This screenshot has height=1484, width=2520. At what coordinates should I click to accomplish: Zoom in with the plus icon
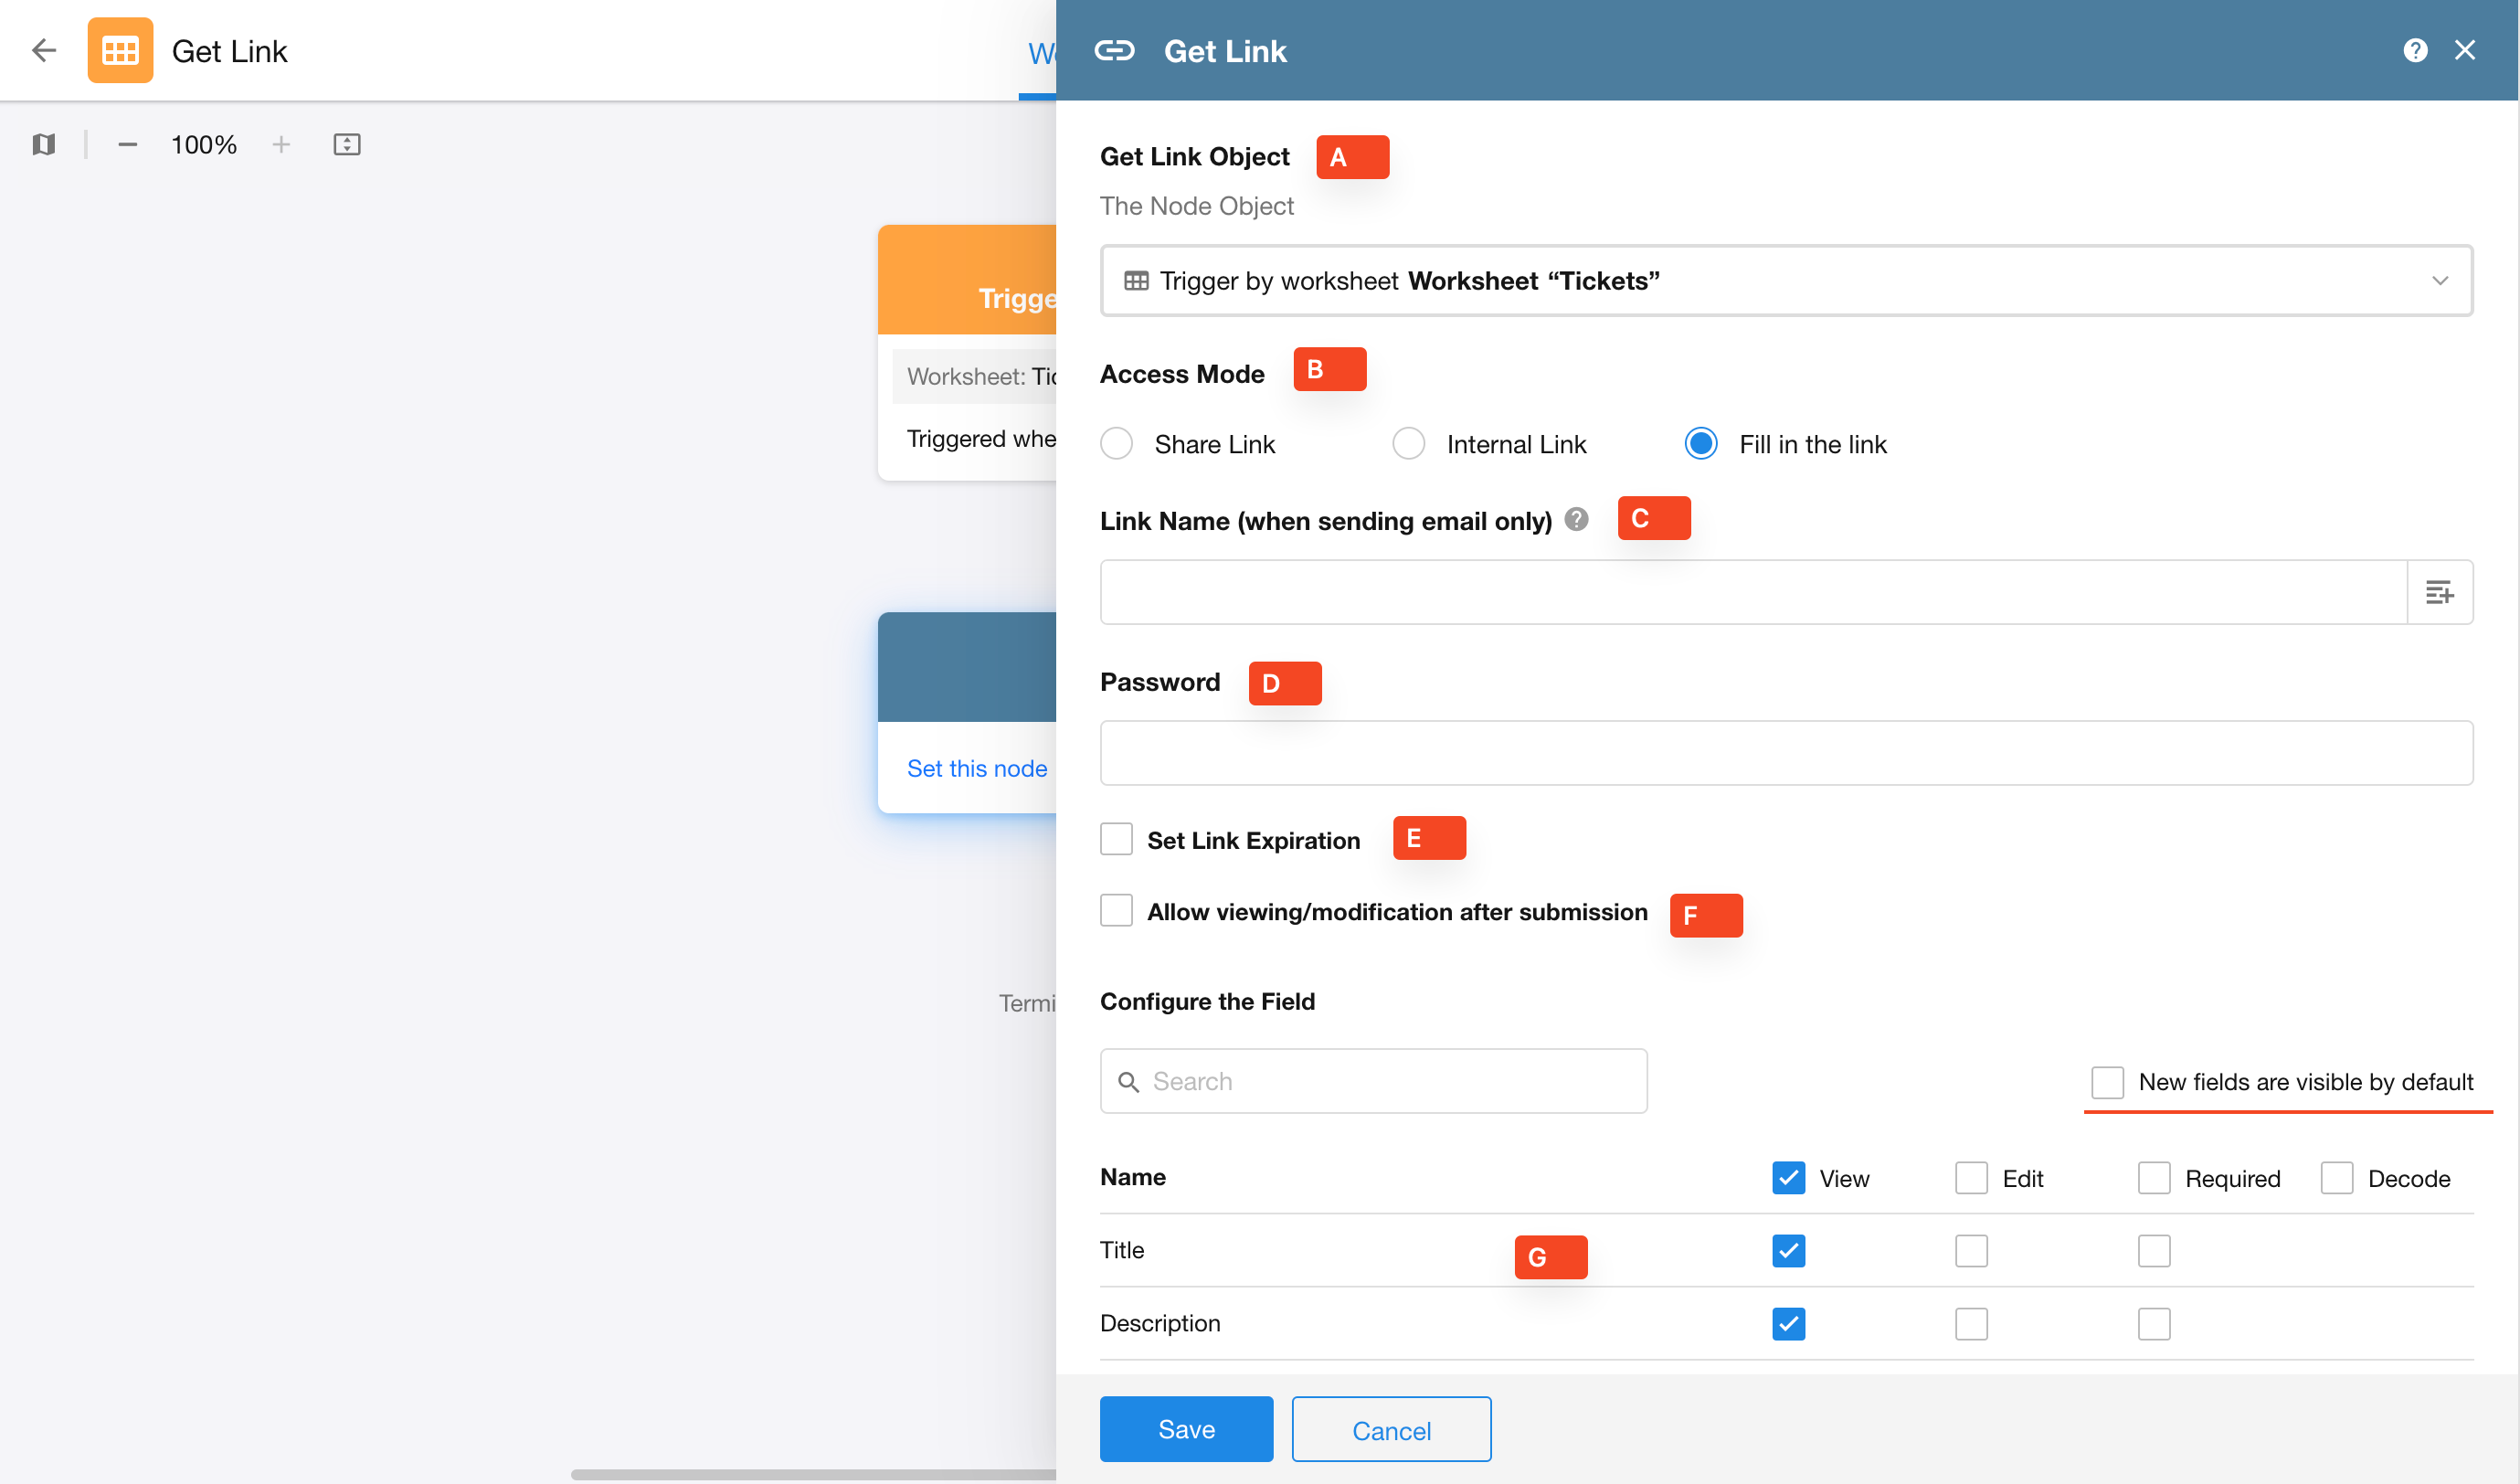[x=281, y=145]
